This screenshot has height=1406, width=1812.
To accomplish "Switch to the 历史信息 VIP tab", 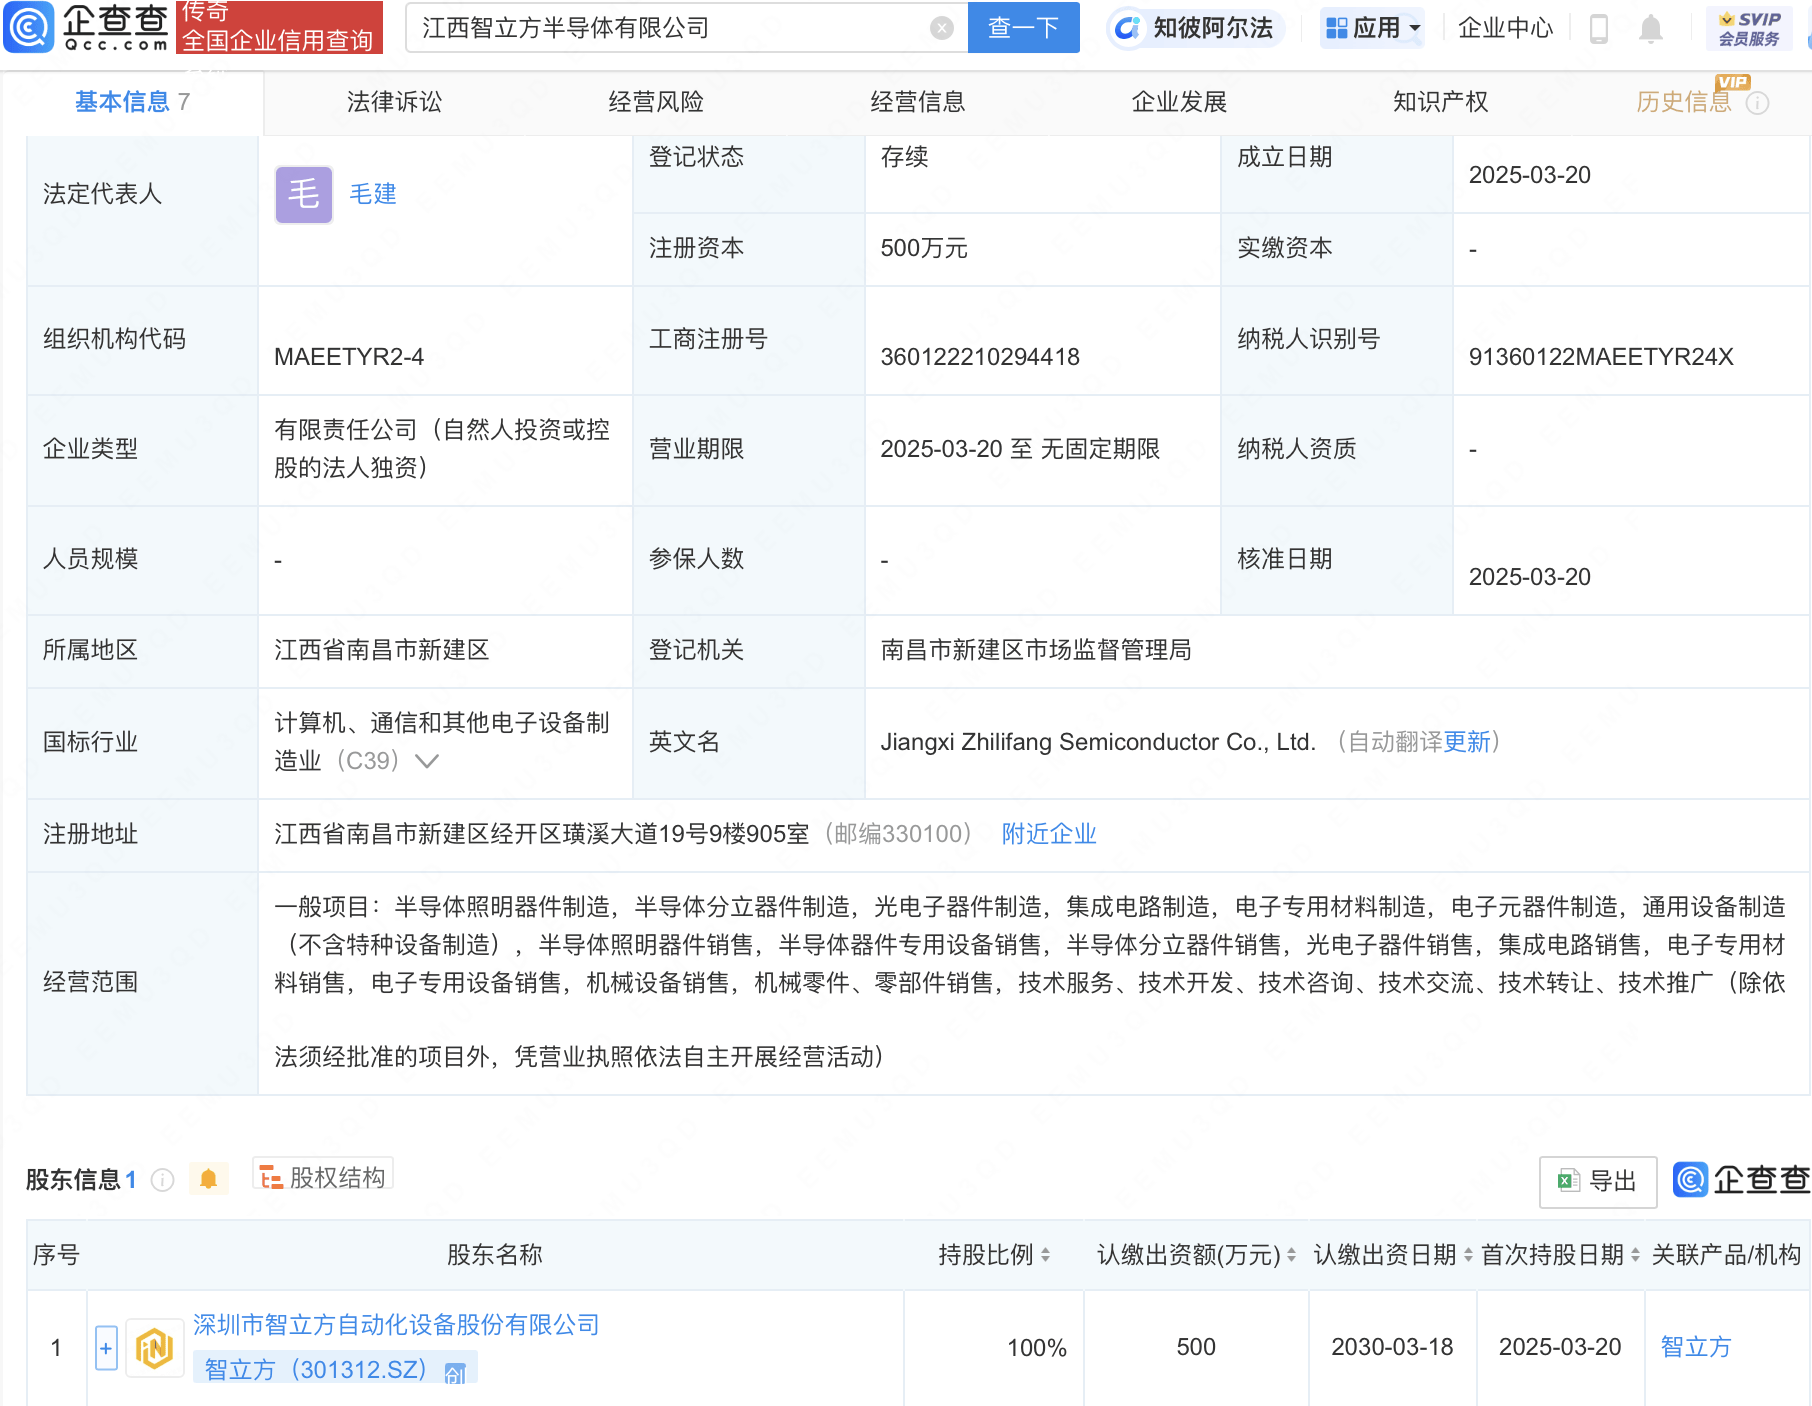I will (1684, 102).
